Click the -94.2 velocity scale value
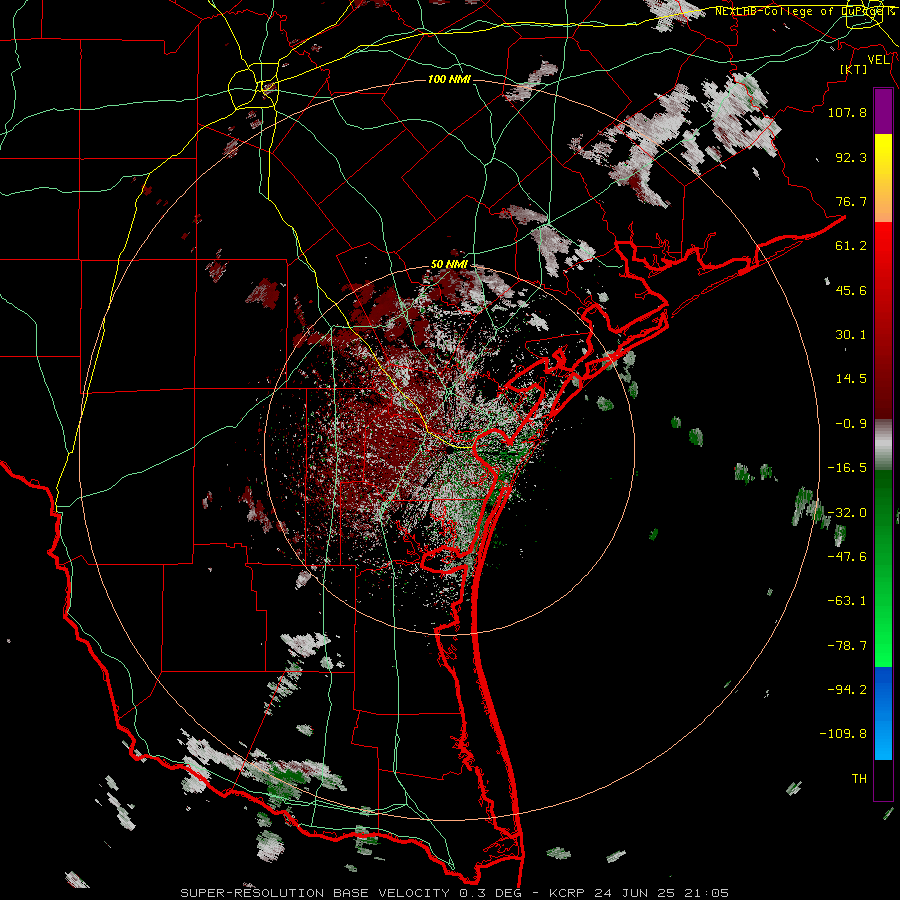 [x=847, y=690]
